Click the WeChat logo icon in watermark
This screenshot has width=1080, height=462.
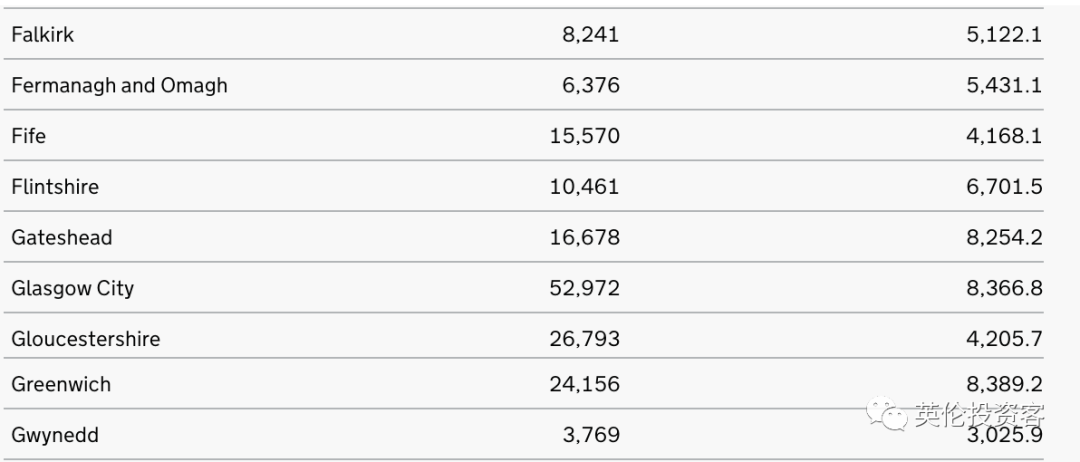tap(886, 414)
